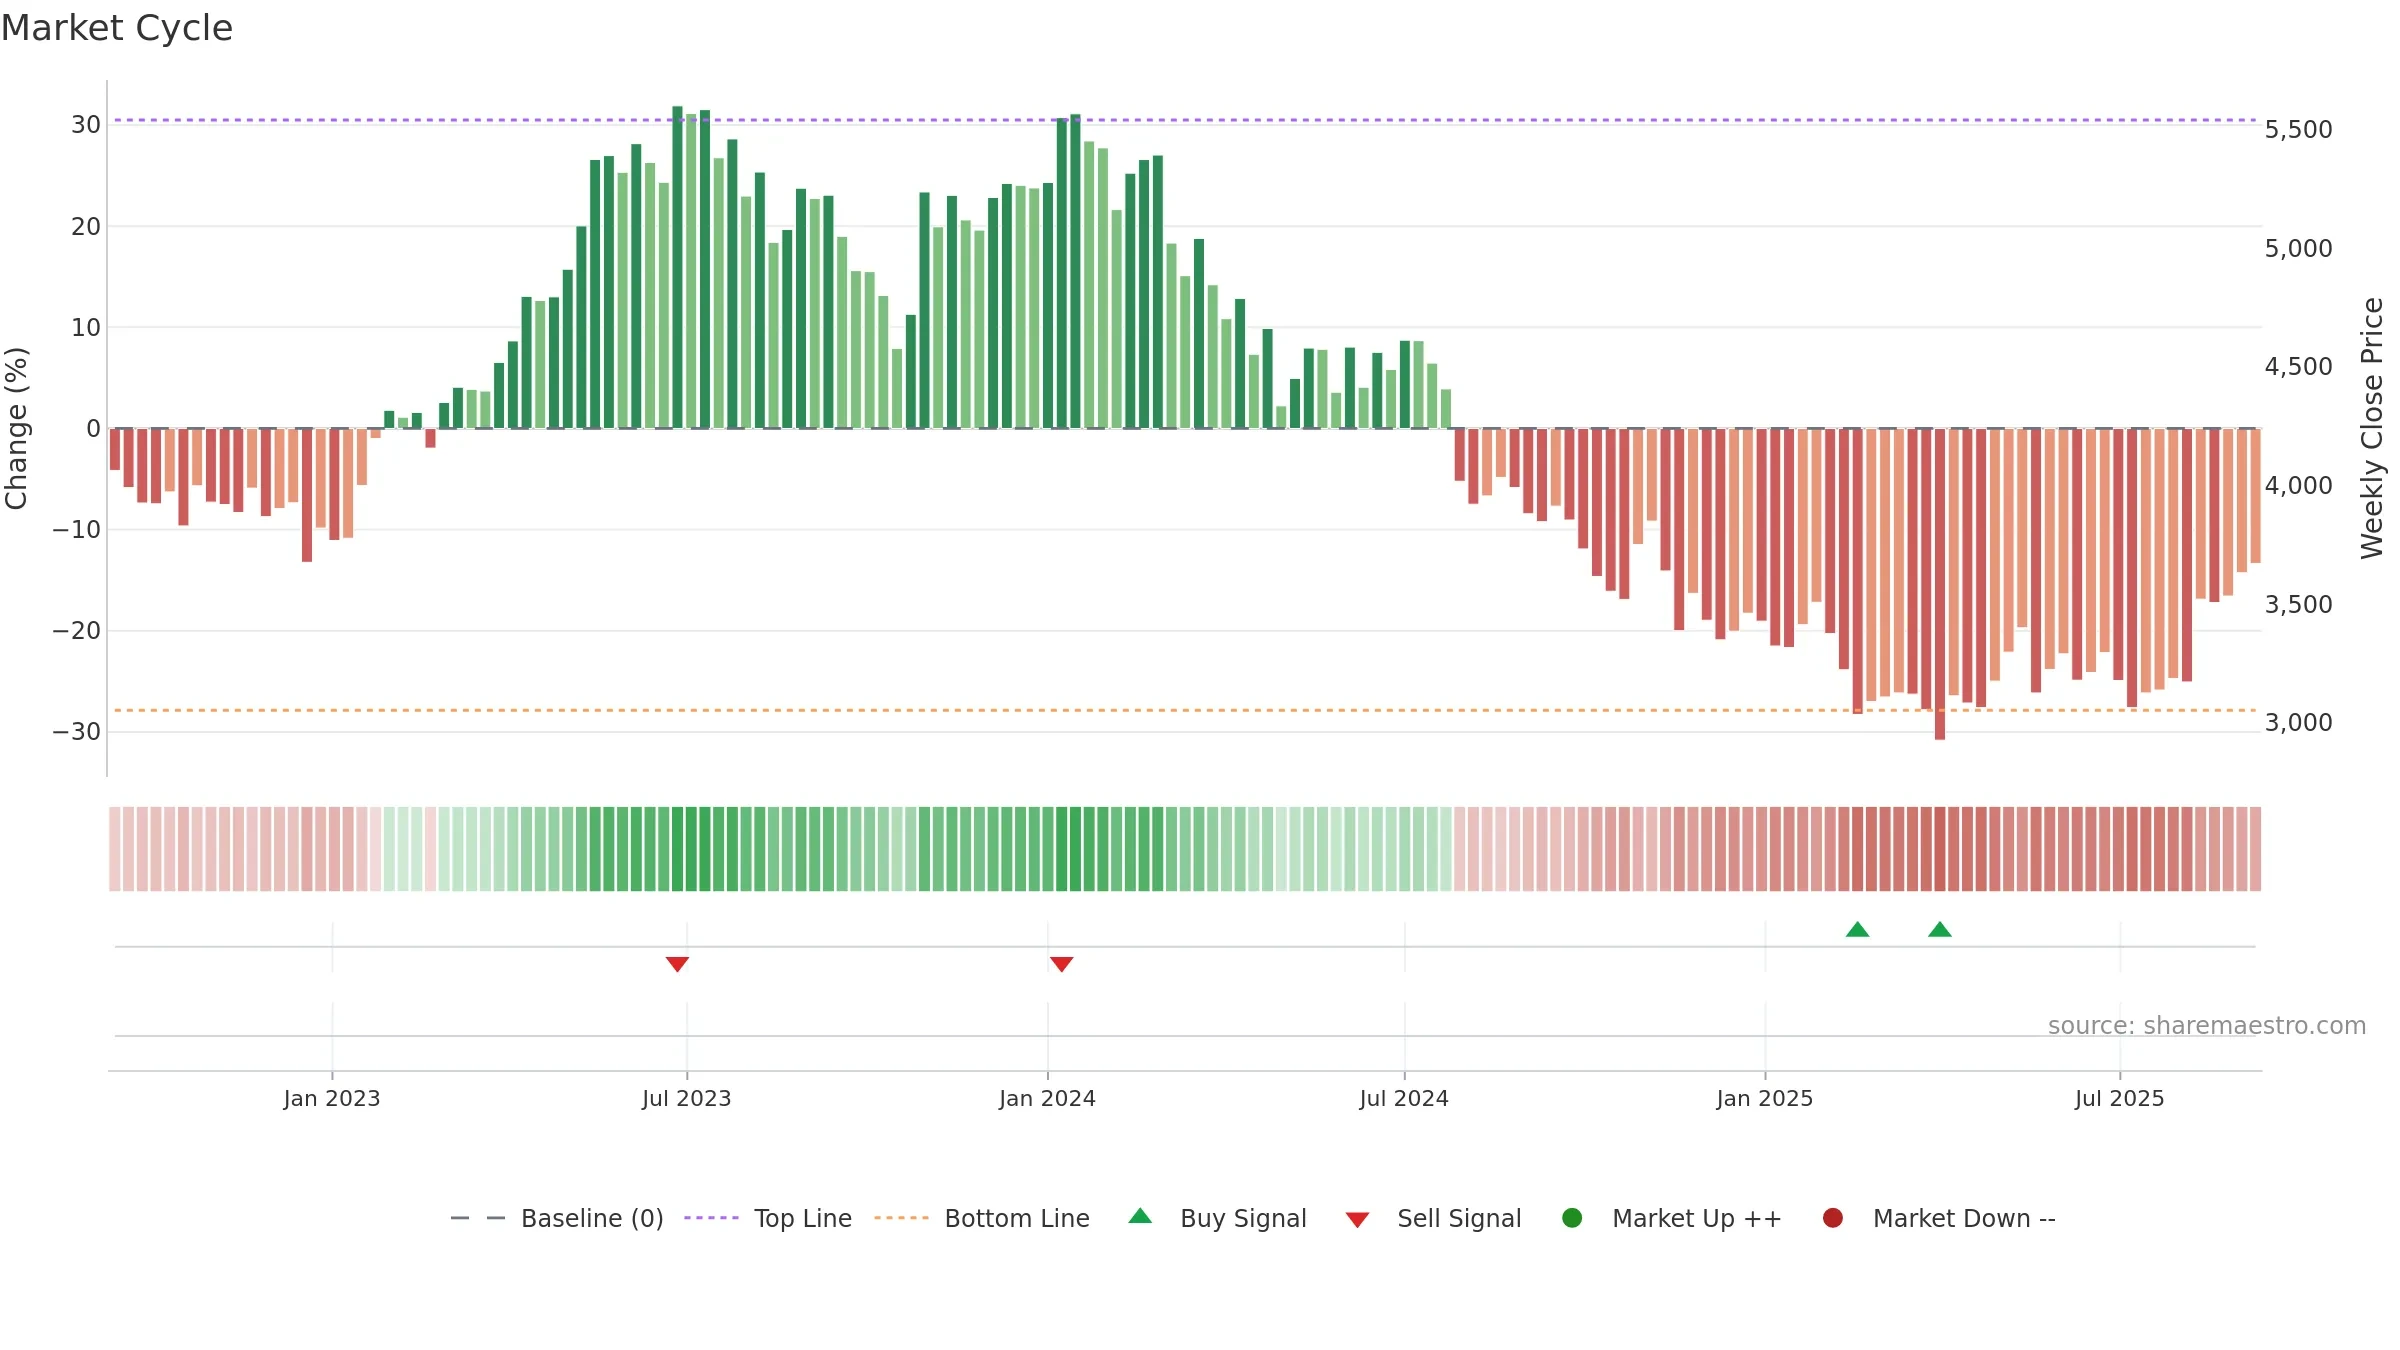The image size is (2400, 1350).
Task: Click the Jul 2024 axis label
Action: coord(1404,1099)
